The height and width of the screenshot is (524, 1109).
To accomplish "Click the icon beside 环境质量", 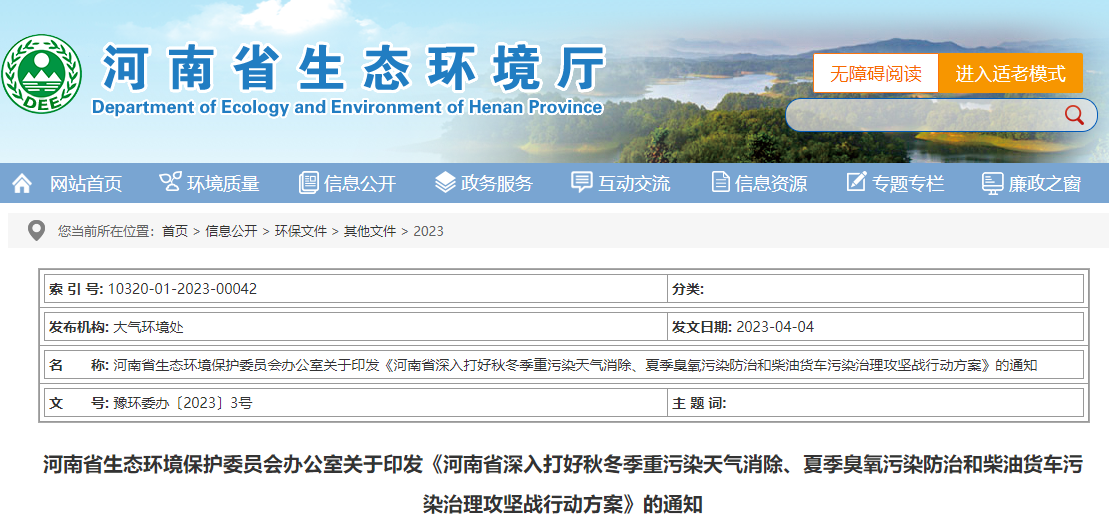I will [x=170, y=182].
